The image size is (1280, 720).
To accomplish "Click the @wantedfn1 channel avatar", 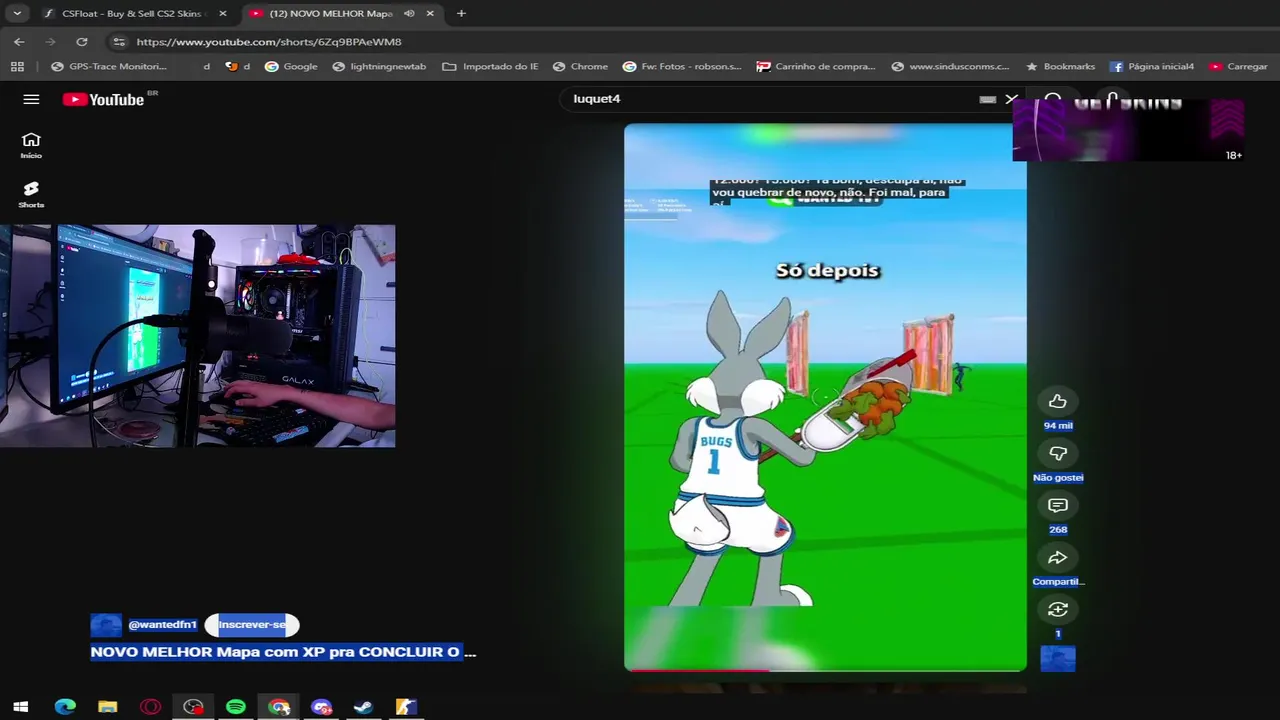I will (x=106, y=625).
